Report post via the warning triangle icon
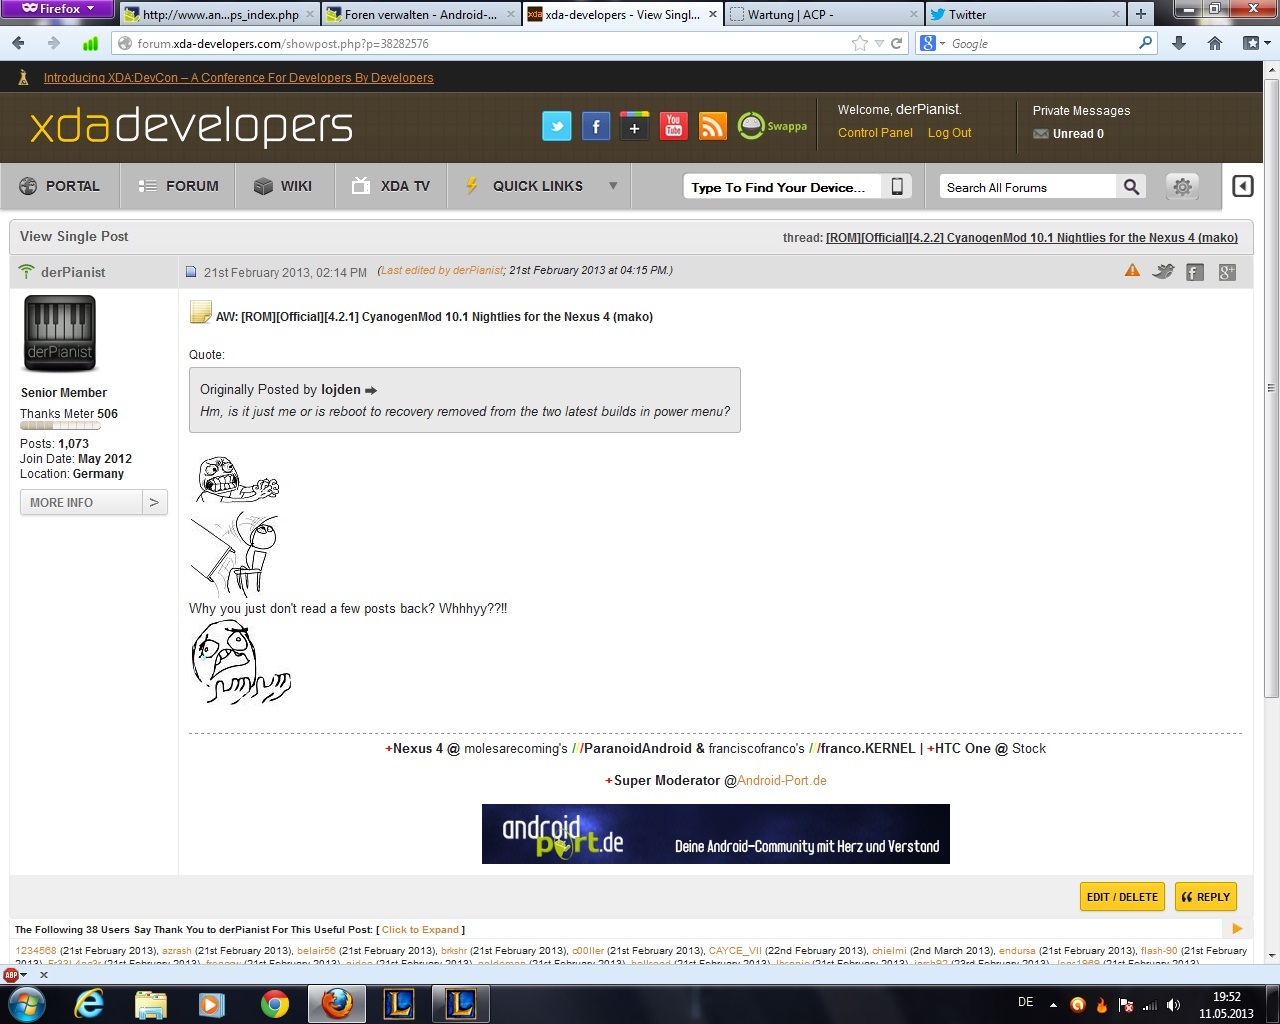 point(1132,271)
